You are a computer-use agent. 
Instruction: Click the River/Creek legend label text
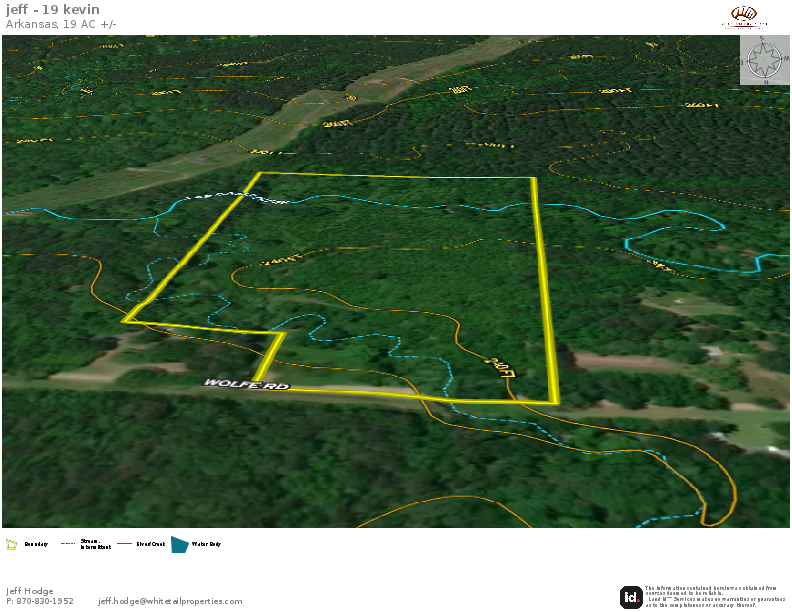pyautogui.click(x=151, y=545)
